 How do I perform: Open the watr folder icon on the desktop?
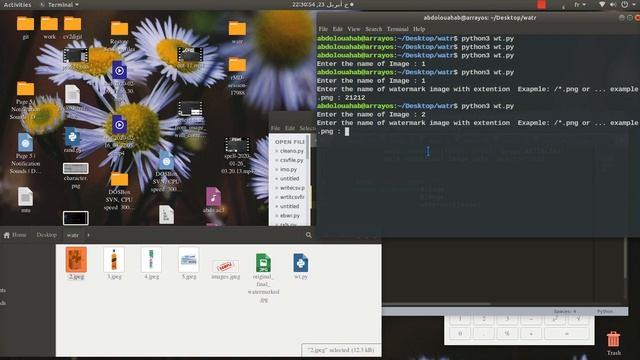[x=237, y=29]
